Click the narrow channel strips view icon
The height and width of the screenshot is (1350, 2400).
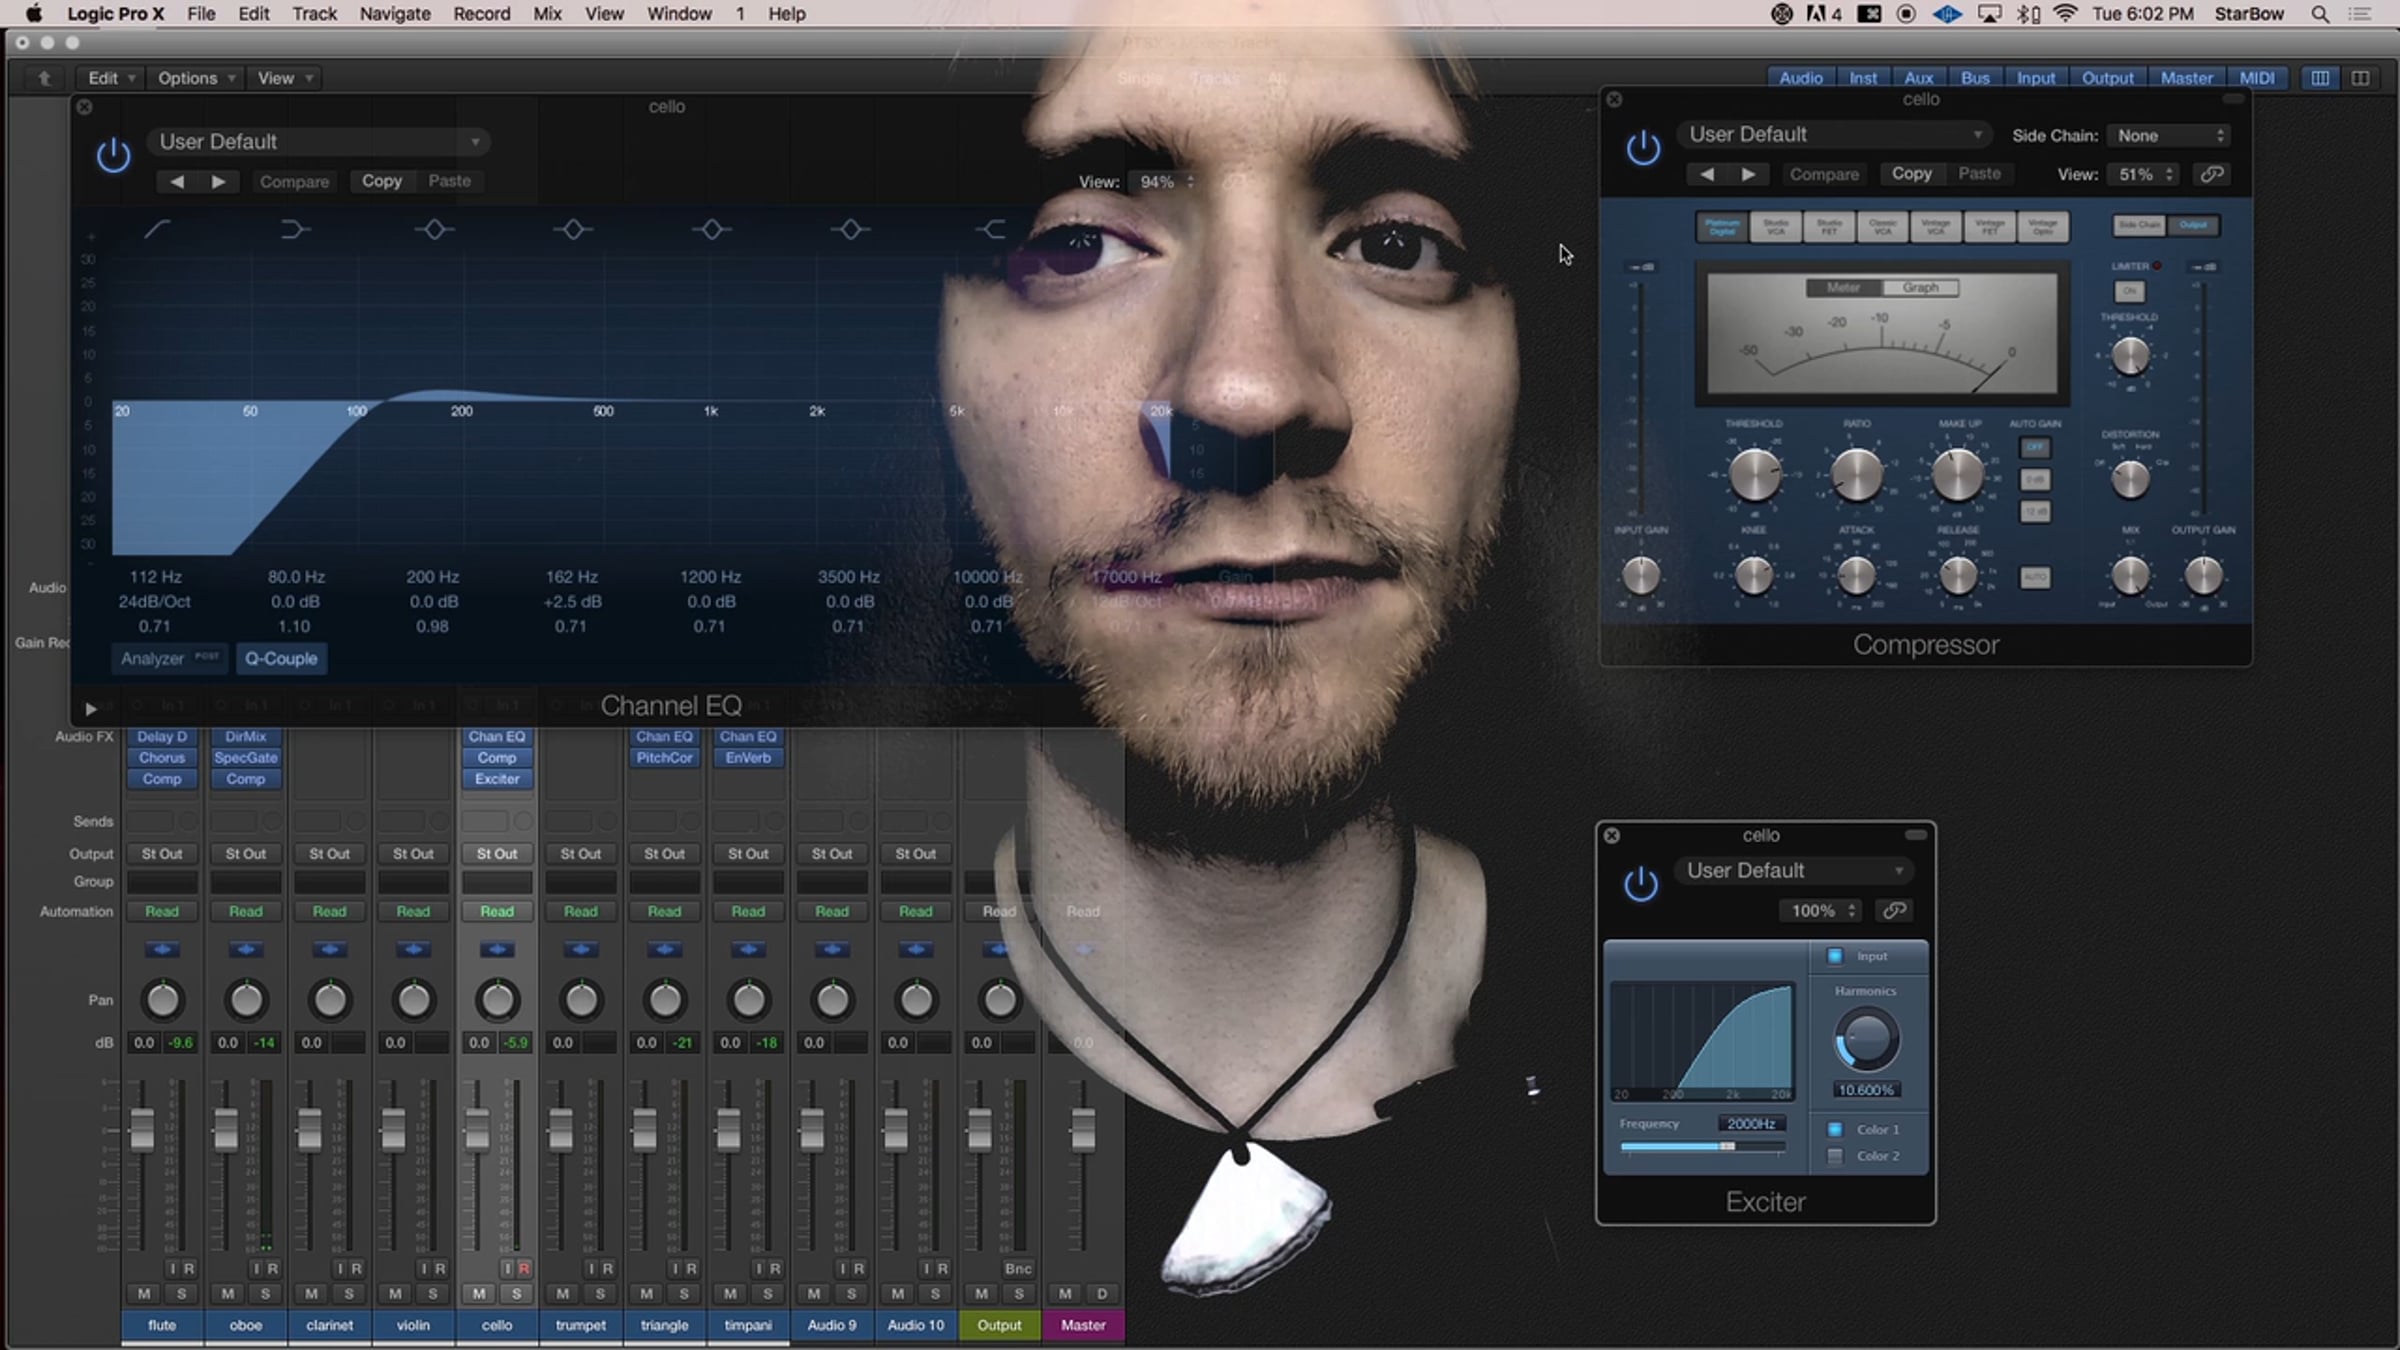point(2320,78)
